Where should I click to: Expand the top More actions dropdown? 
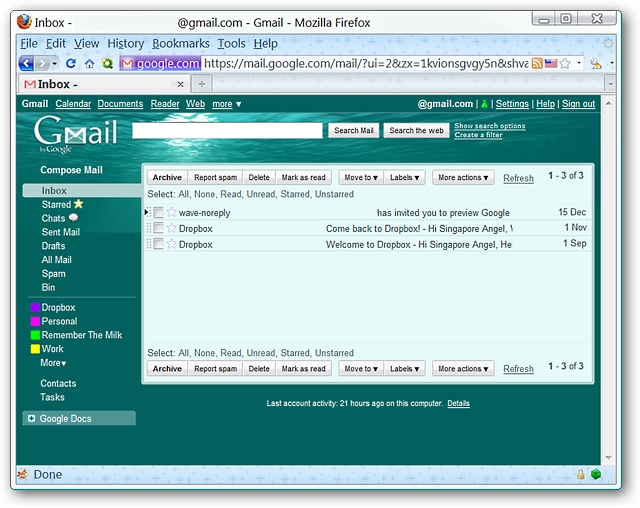tap(463, 178)
